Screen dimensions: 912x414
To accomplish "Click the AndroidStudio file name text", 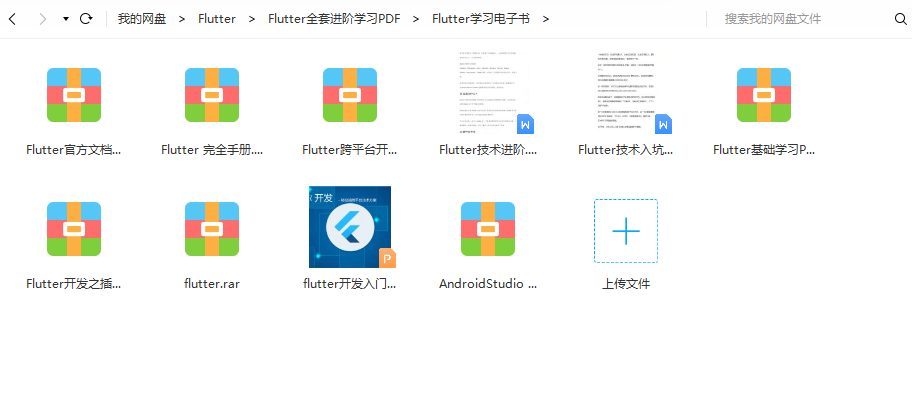I will click(488, 284).
